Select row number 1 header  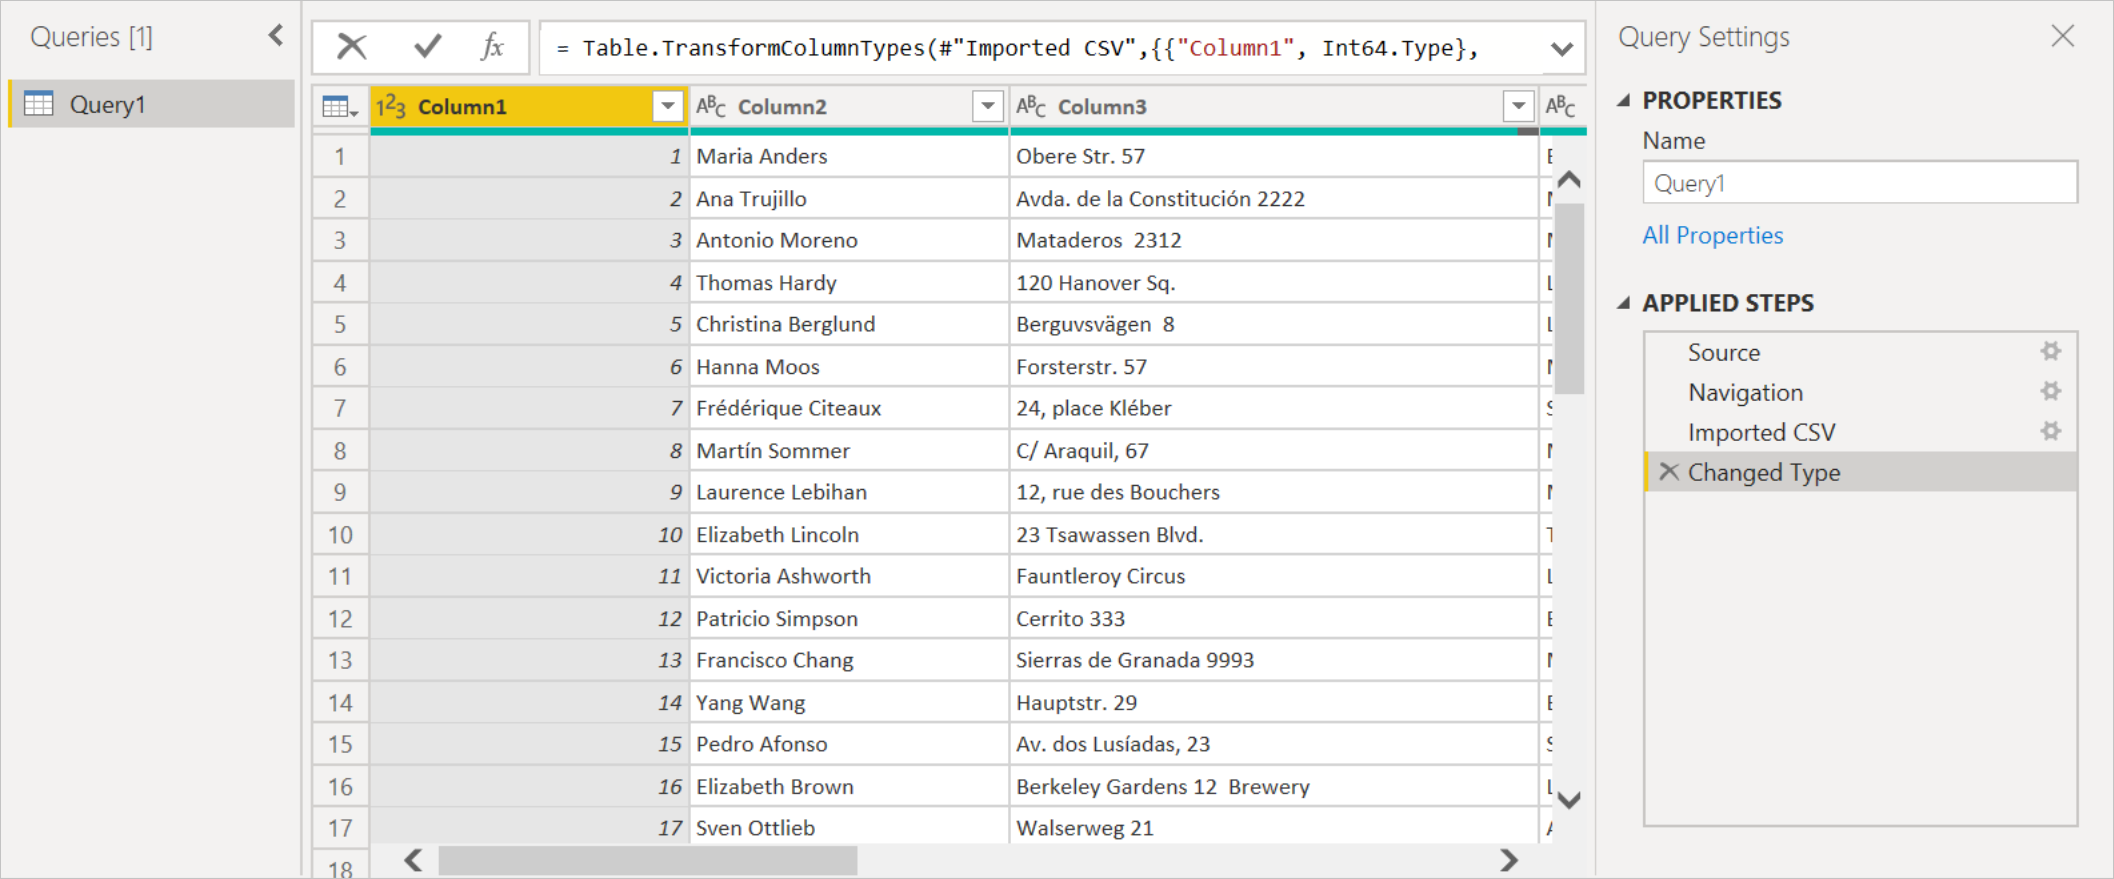coord(340,156)
